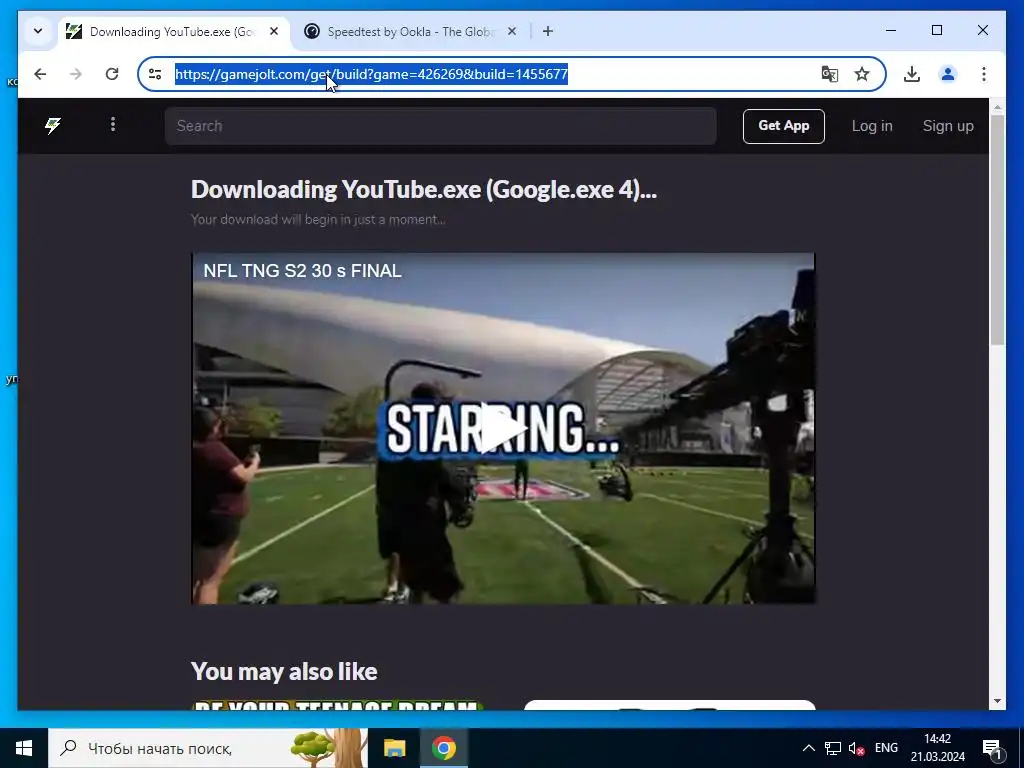This screenshot has height=768, width=1024.
Task: Go to Game Jolt home via lightning logo
Action: pos(53,125)
